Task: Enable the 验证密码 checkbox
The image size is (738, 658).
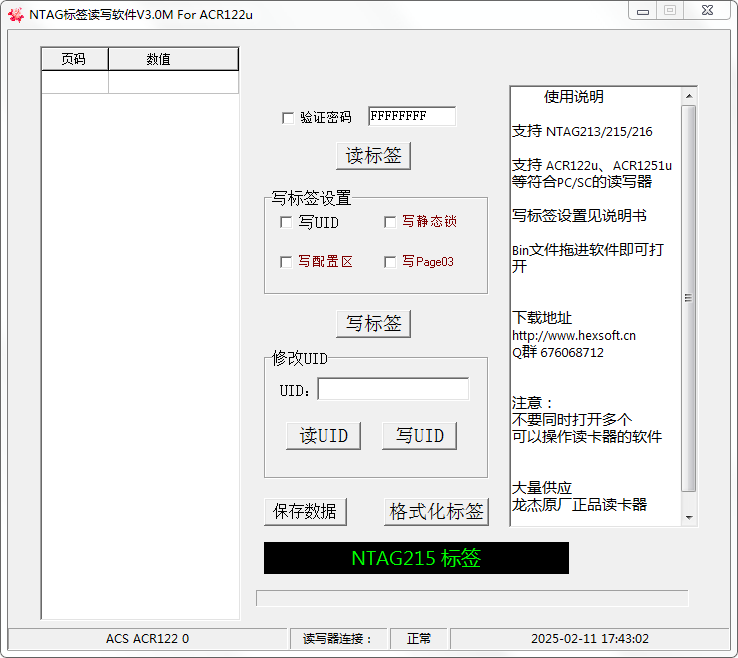Action: point(288,118)
